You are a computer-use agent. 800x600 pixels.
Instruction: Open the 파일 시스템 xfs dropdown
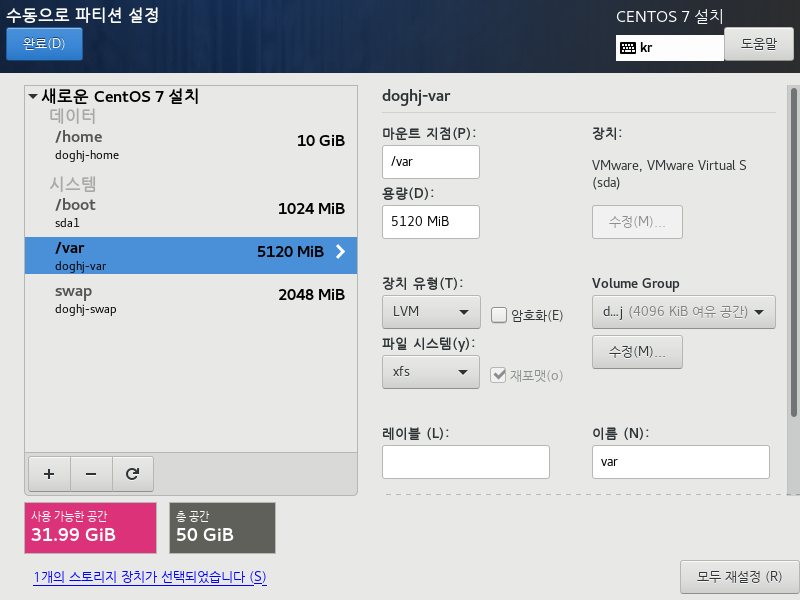[431, 372]
